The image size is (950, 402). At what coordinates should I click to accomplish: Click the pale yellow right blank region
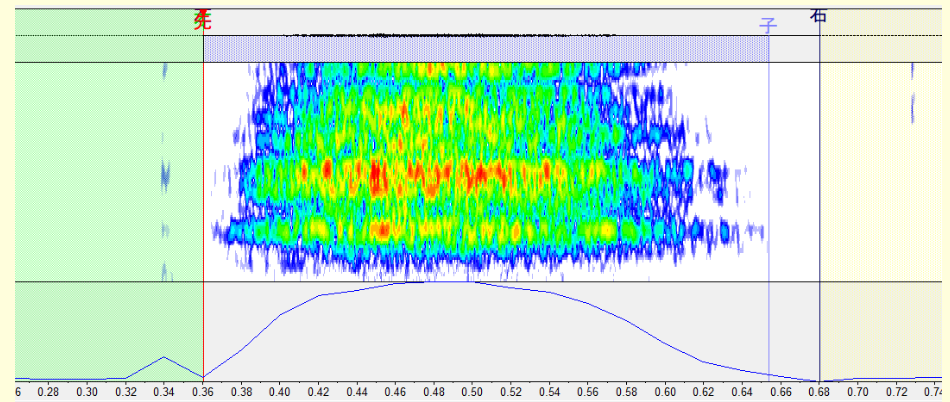click(881, 194)
